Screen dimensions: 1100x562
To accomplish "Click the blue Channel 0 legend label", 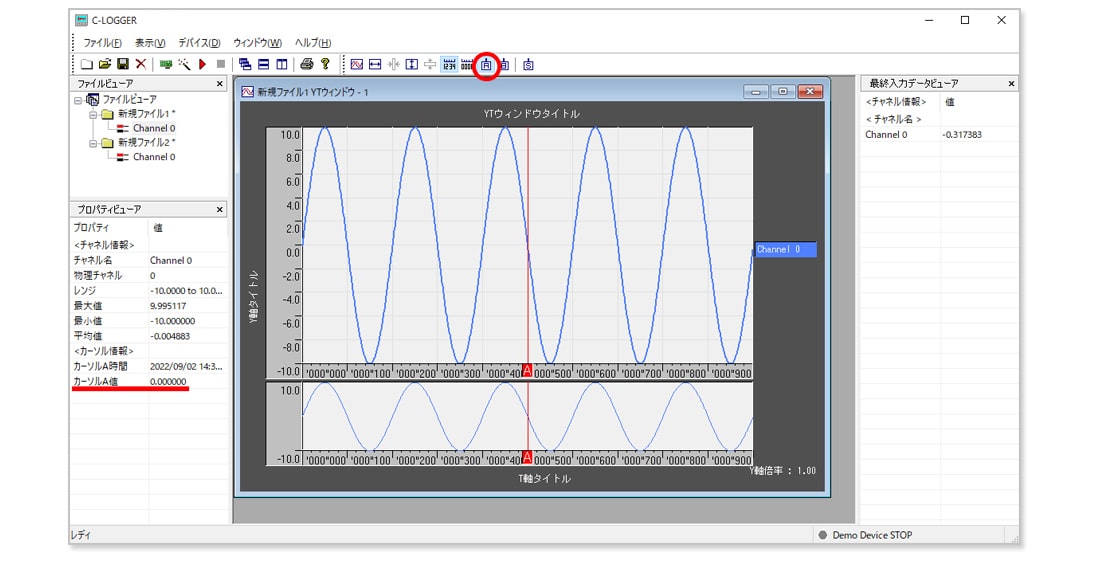I will point(784,250).
